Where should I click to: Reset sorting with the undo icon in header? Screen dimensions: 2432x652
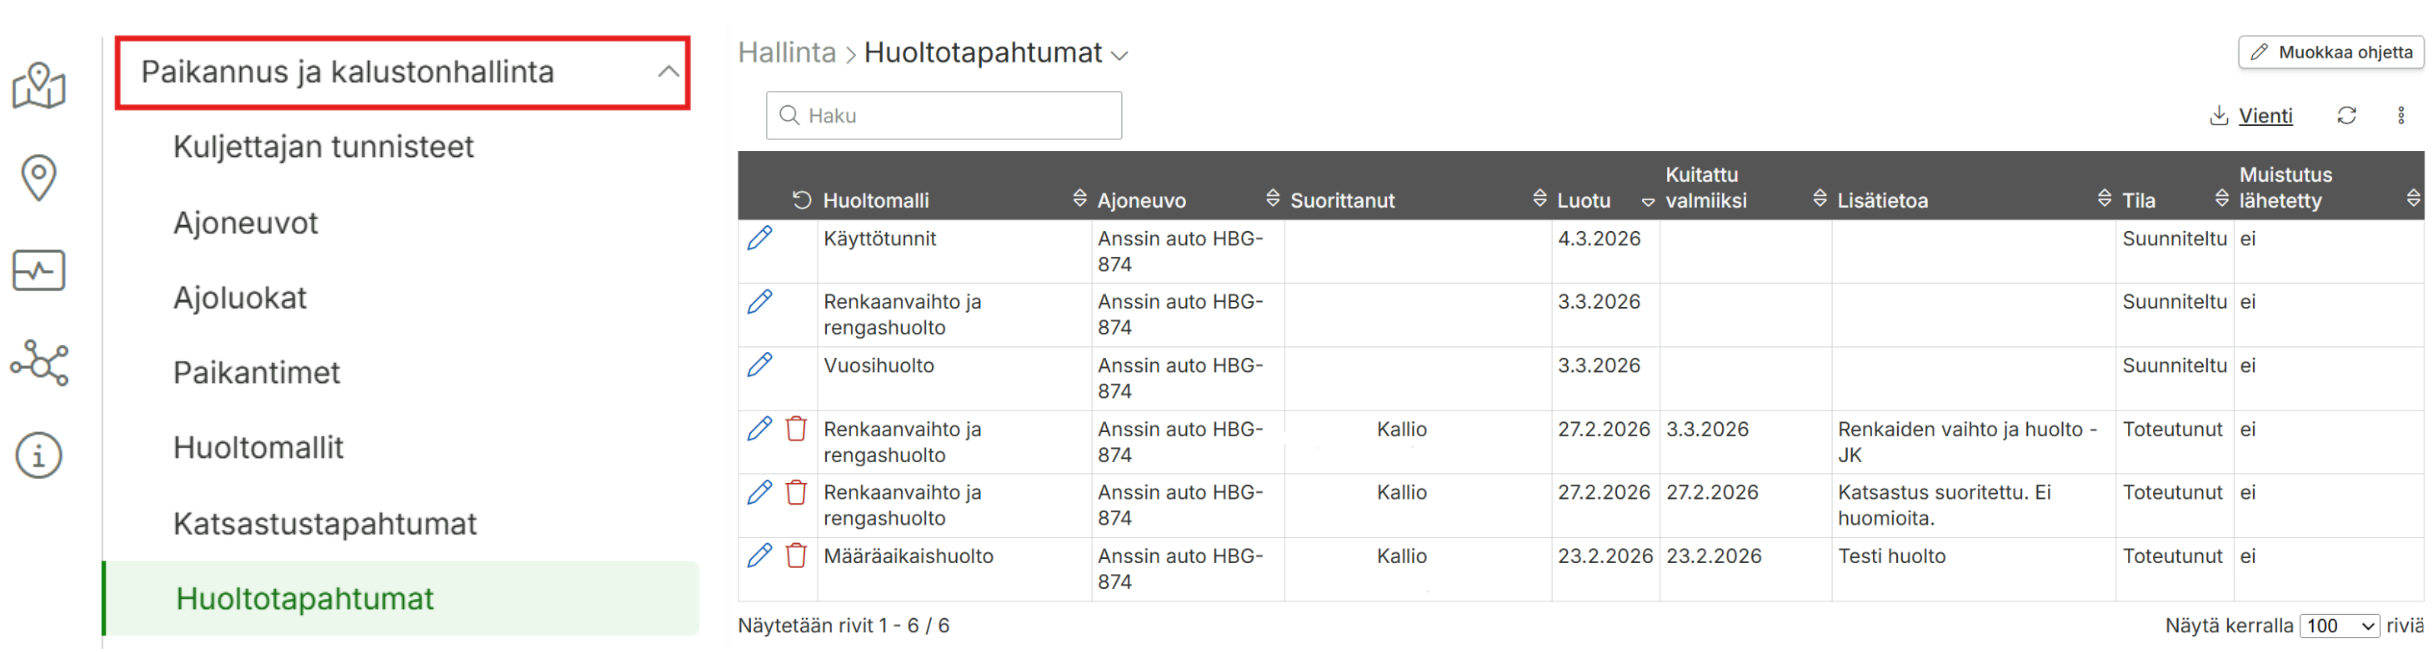click(802, 200)
